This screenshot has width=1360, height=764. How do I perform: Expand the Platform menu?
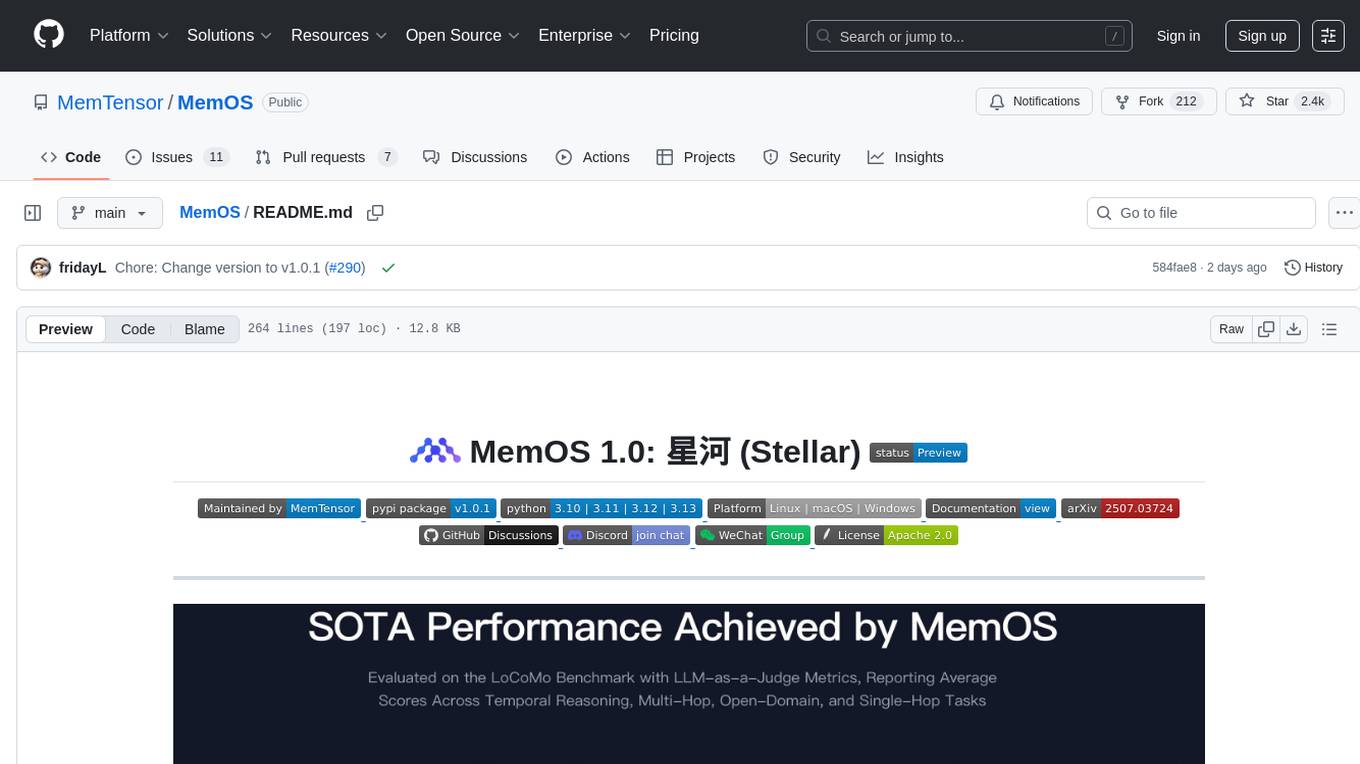click(129, 35)
